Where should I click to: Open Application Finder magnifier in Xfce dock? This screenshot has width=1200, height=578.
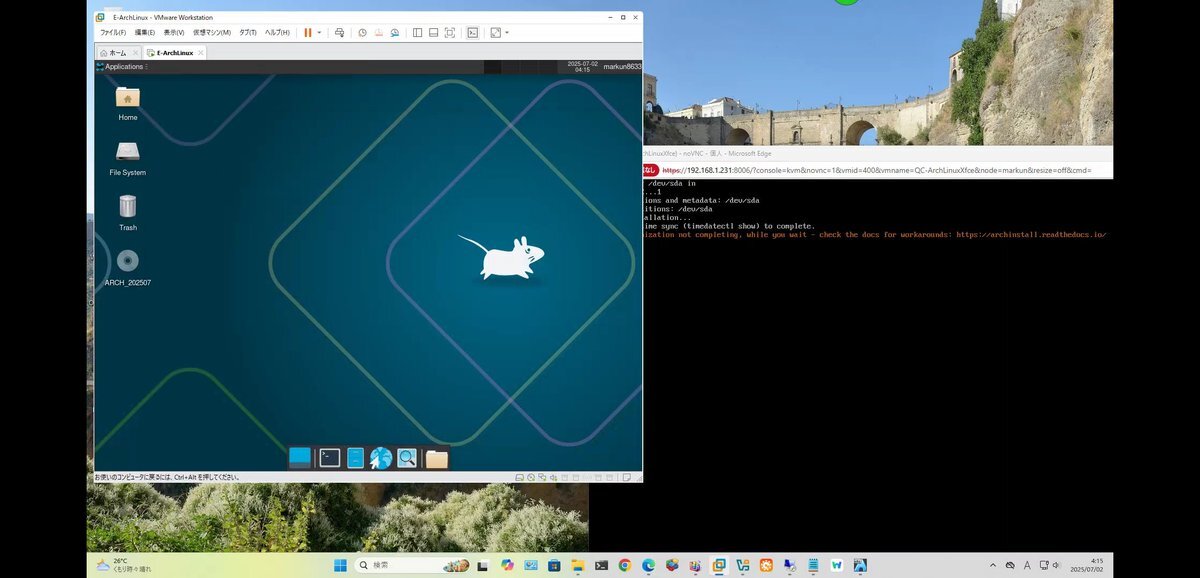pos(407,458)
